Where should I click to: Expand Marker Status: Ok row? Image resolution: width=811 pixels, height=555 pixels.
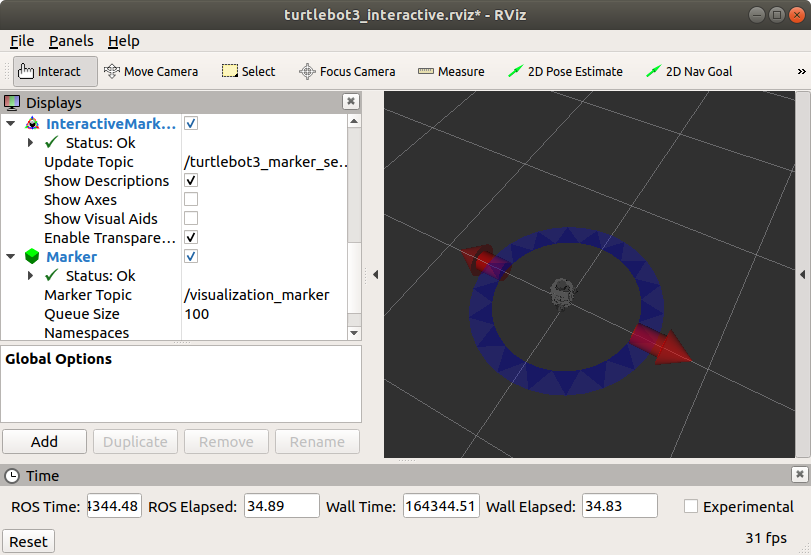pyautogui.click(x=30, y=276)
